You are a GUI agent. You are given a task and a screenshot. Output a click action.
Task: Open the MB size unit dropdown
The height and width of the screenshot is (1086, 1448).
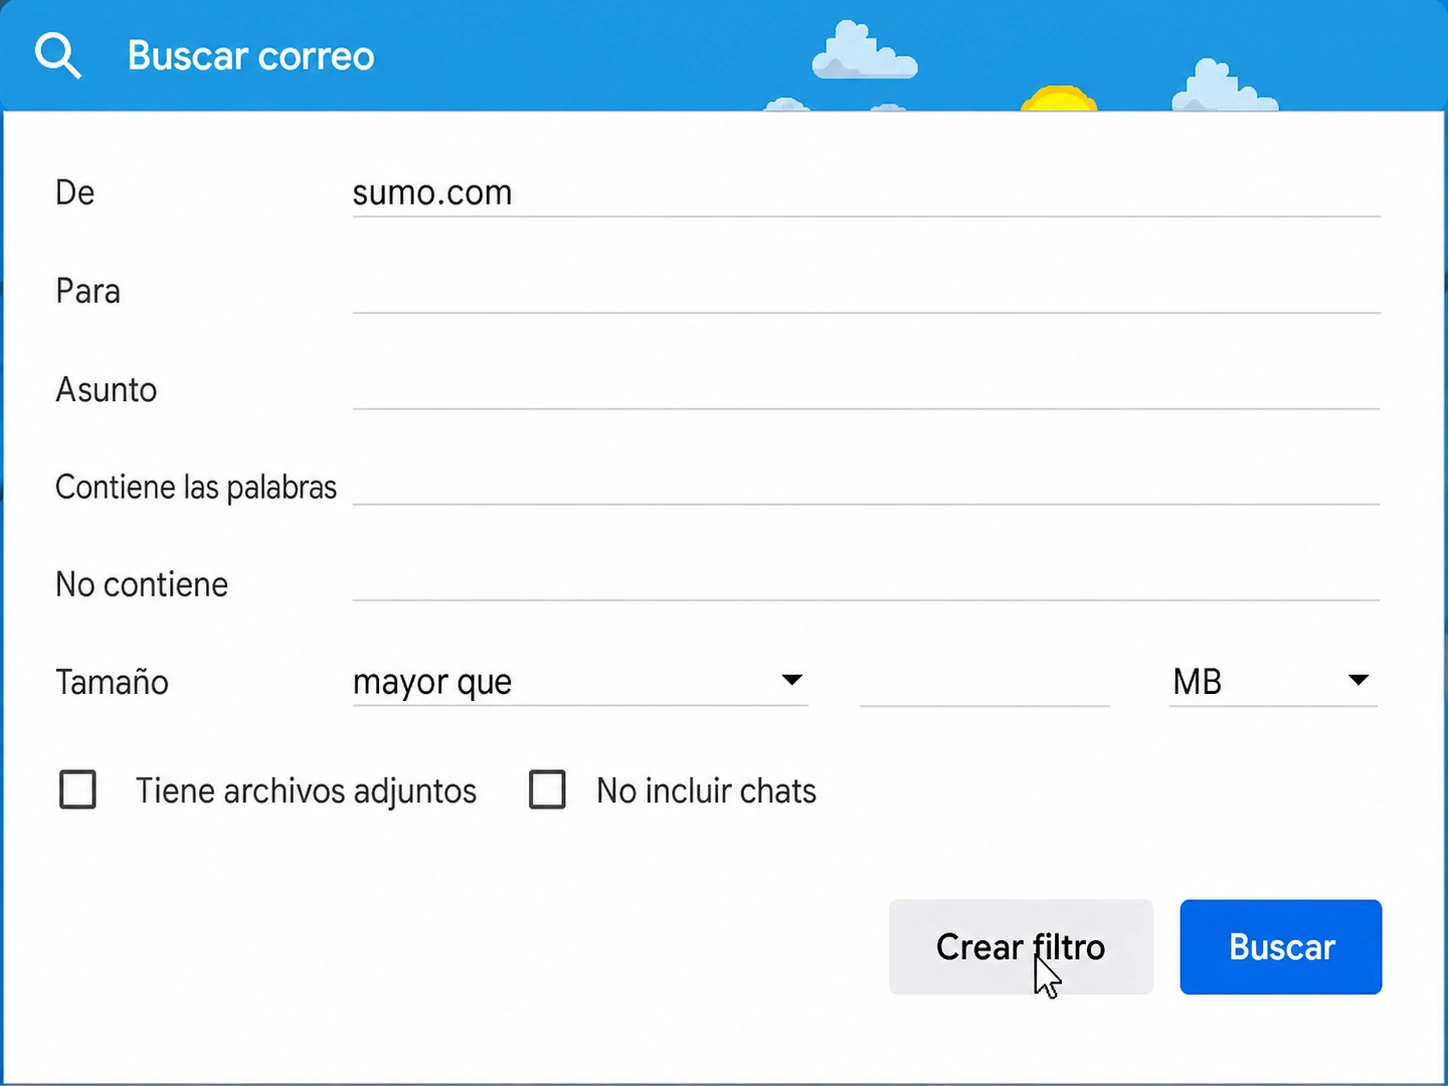[x=1273, y=681]
